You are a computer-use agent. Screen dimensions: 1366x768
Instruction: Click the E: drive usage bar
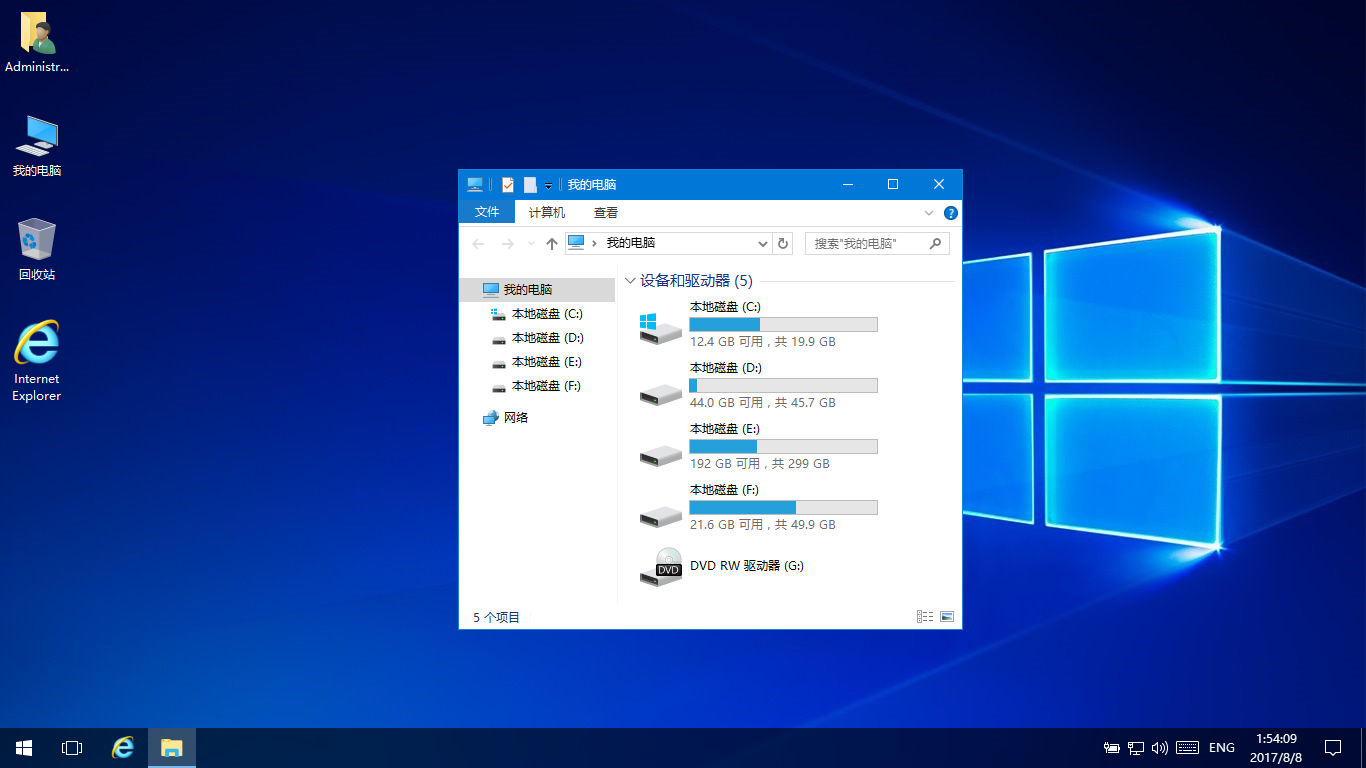coord(783,446)
